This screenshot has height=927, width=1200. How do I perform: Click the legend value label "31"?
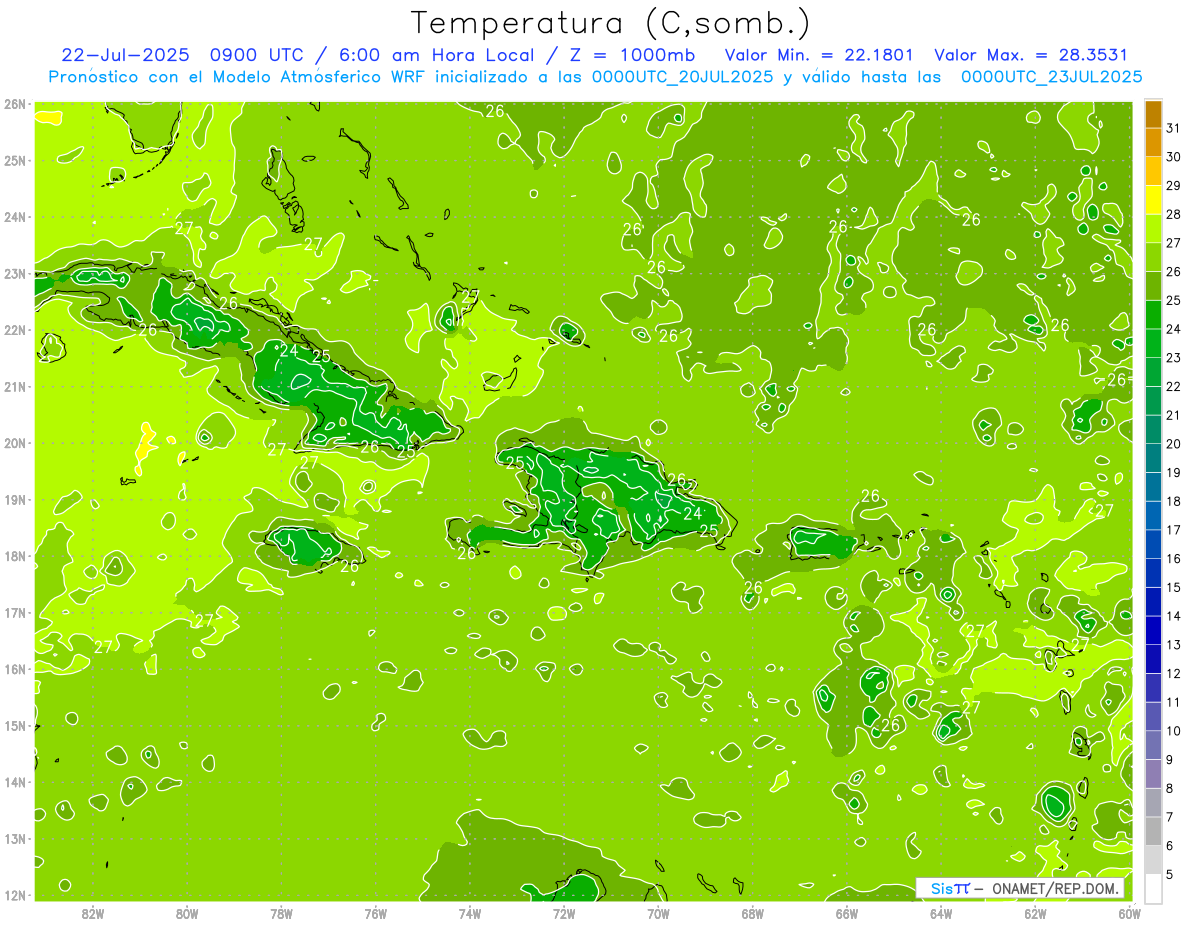[1173, 128]
